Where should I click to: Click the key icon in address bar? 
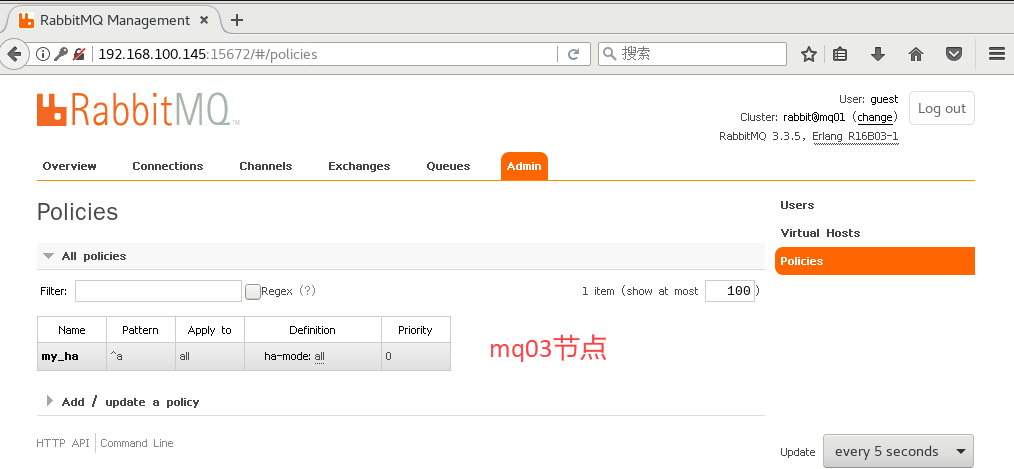tap(61, 54)
